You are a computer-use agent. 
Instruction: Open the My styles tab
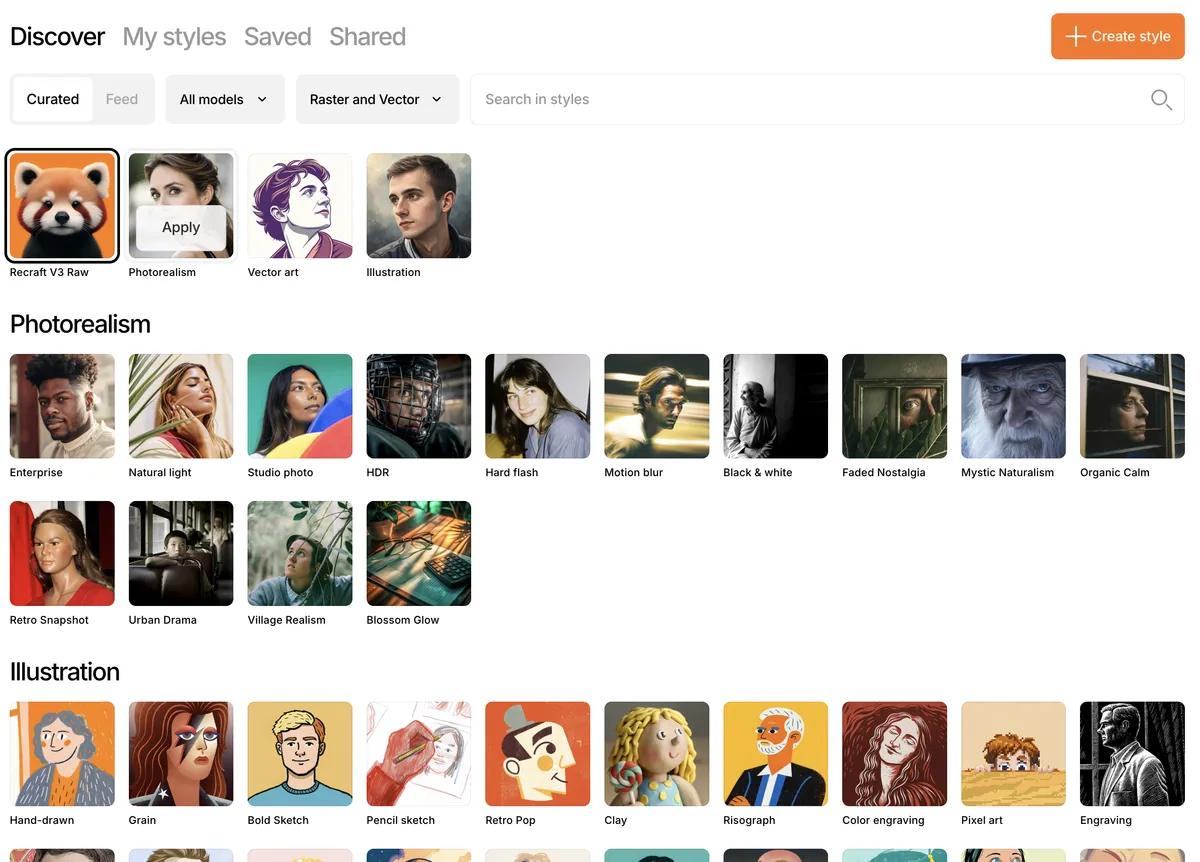[174, 37]
